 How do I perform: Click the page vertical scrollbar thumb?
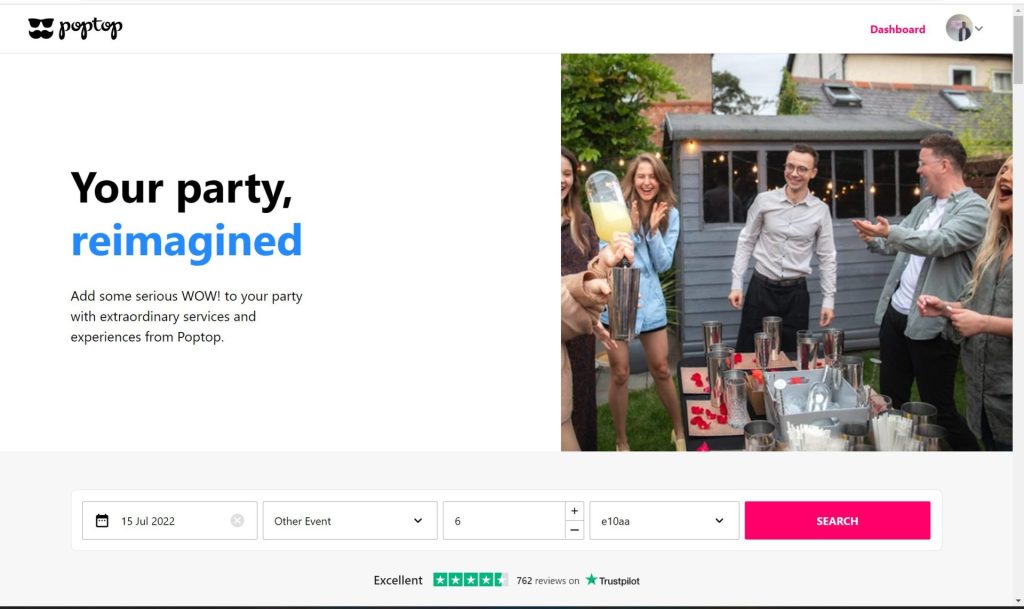tap(1018, 49)
